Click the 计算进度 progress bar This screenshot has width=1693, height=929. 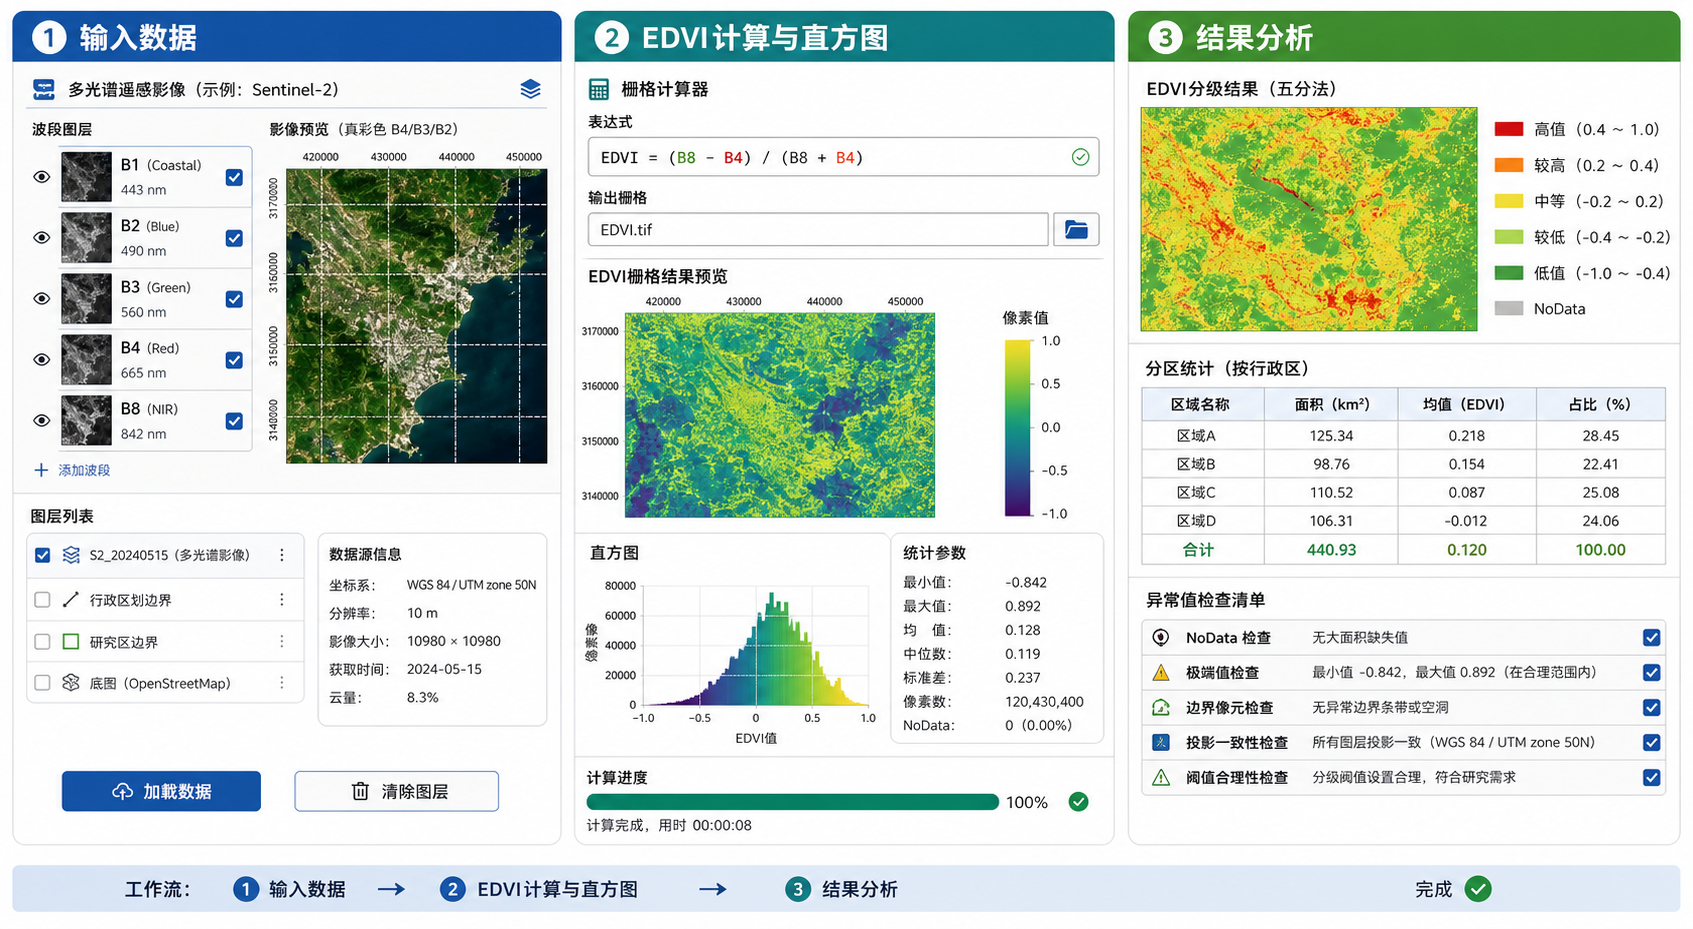[793, 802]
